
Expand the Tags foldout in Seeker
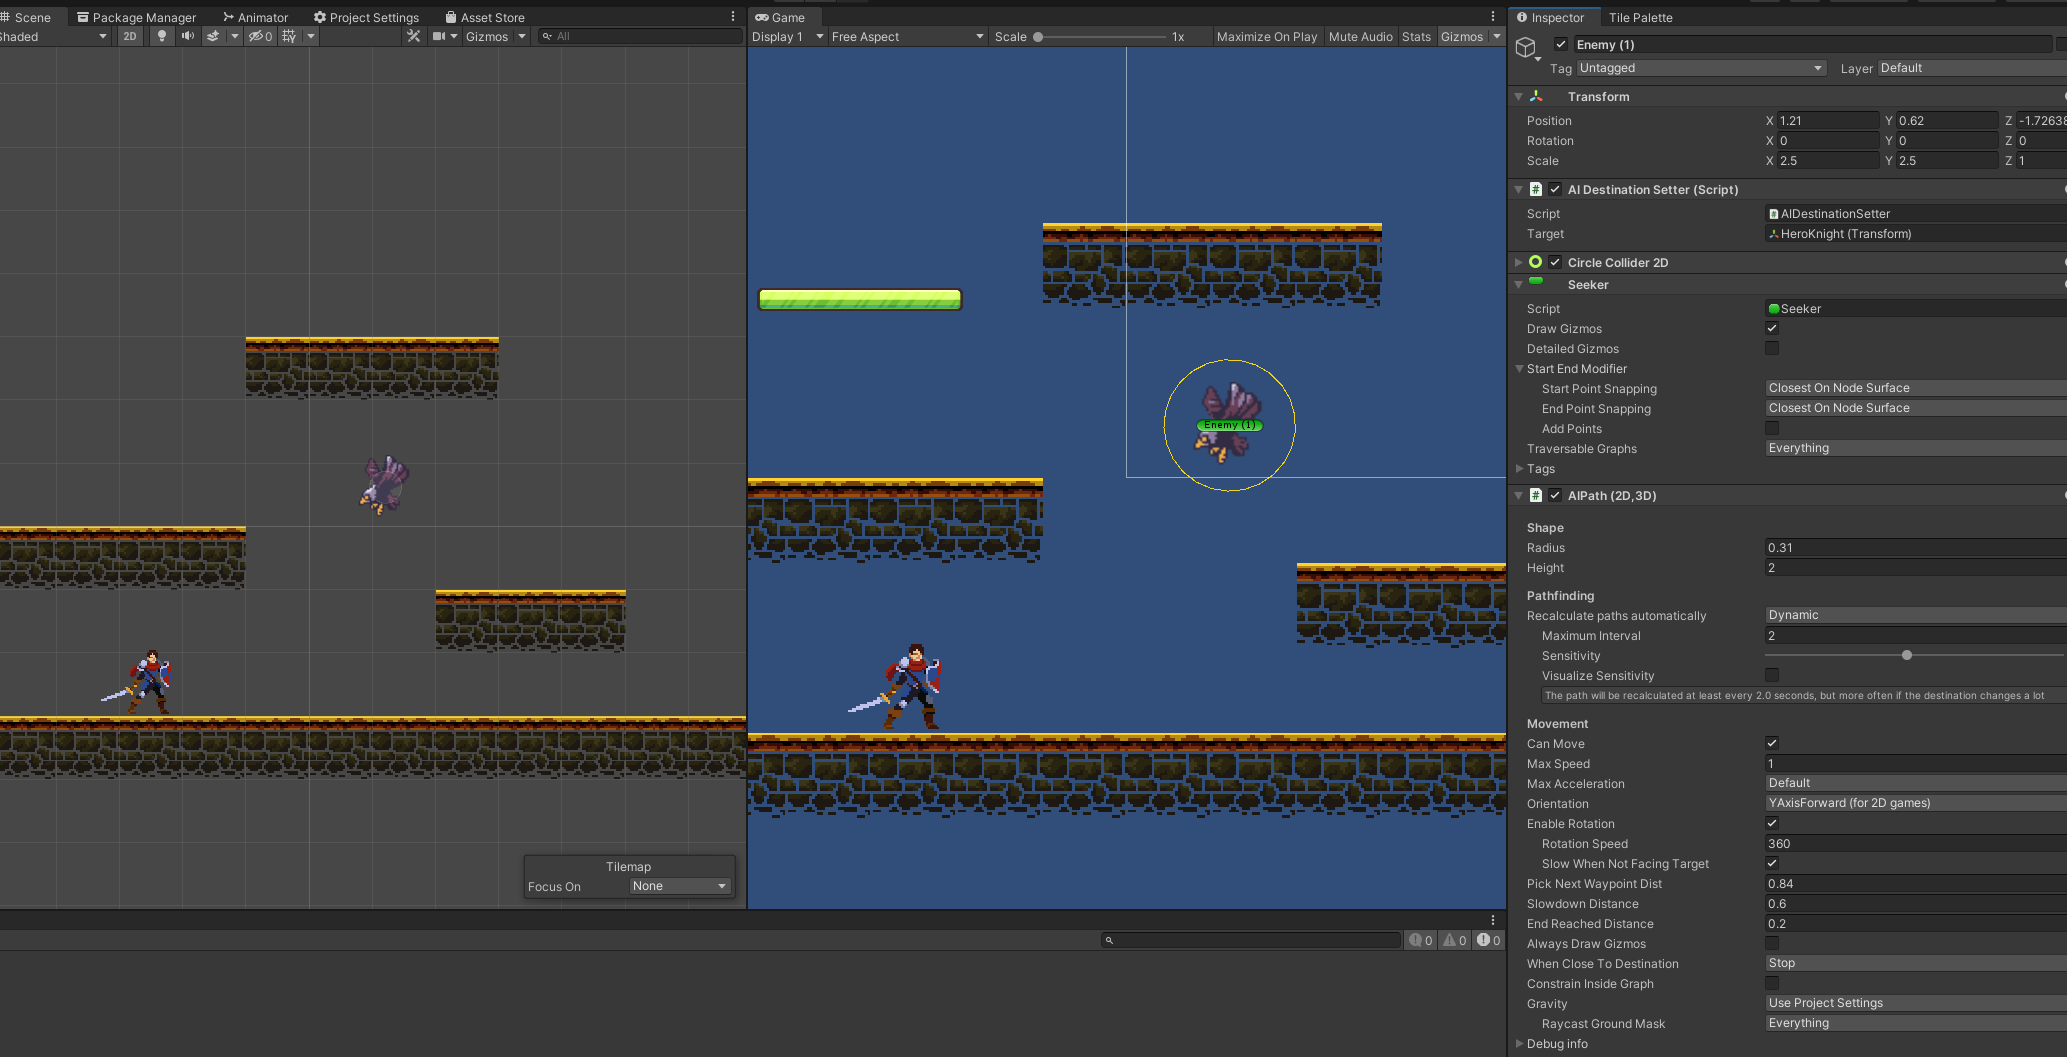(x=1520, y=468)
